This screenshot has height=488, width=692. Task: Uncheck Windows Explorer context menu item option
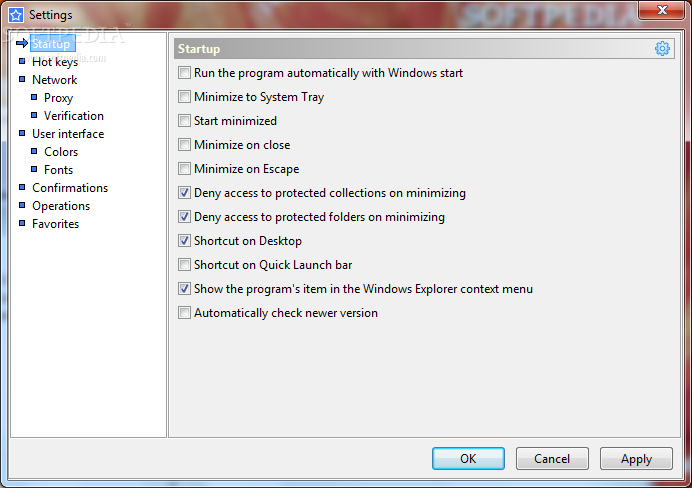pyautogui.click(x=184, y=289)
